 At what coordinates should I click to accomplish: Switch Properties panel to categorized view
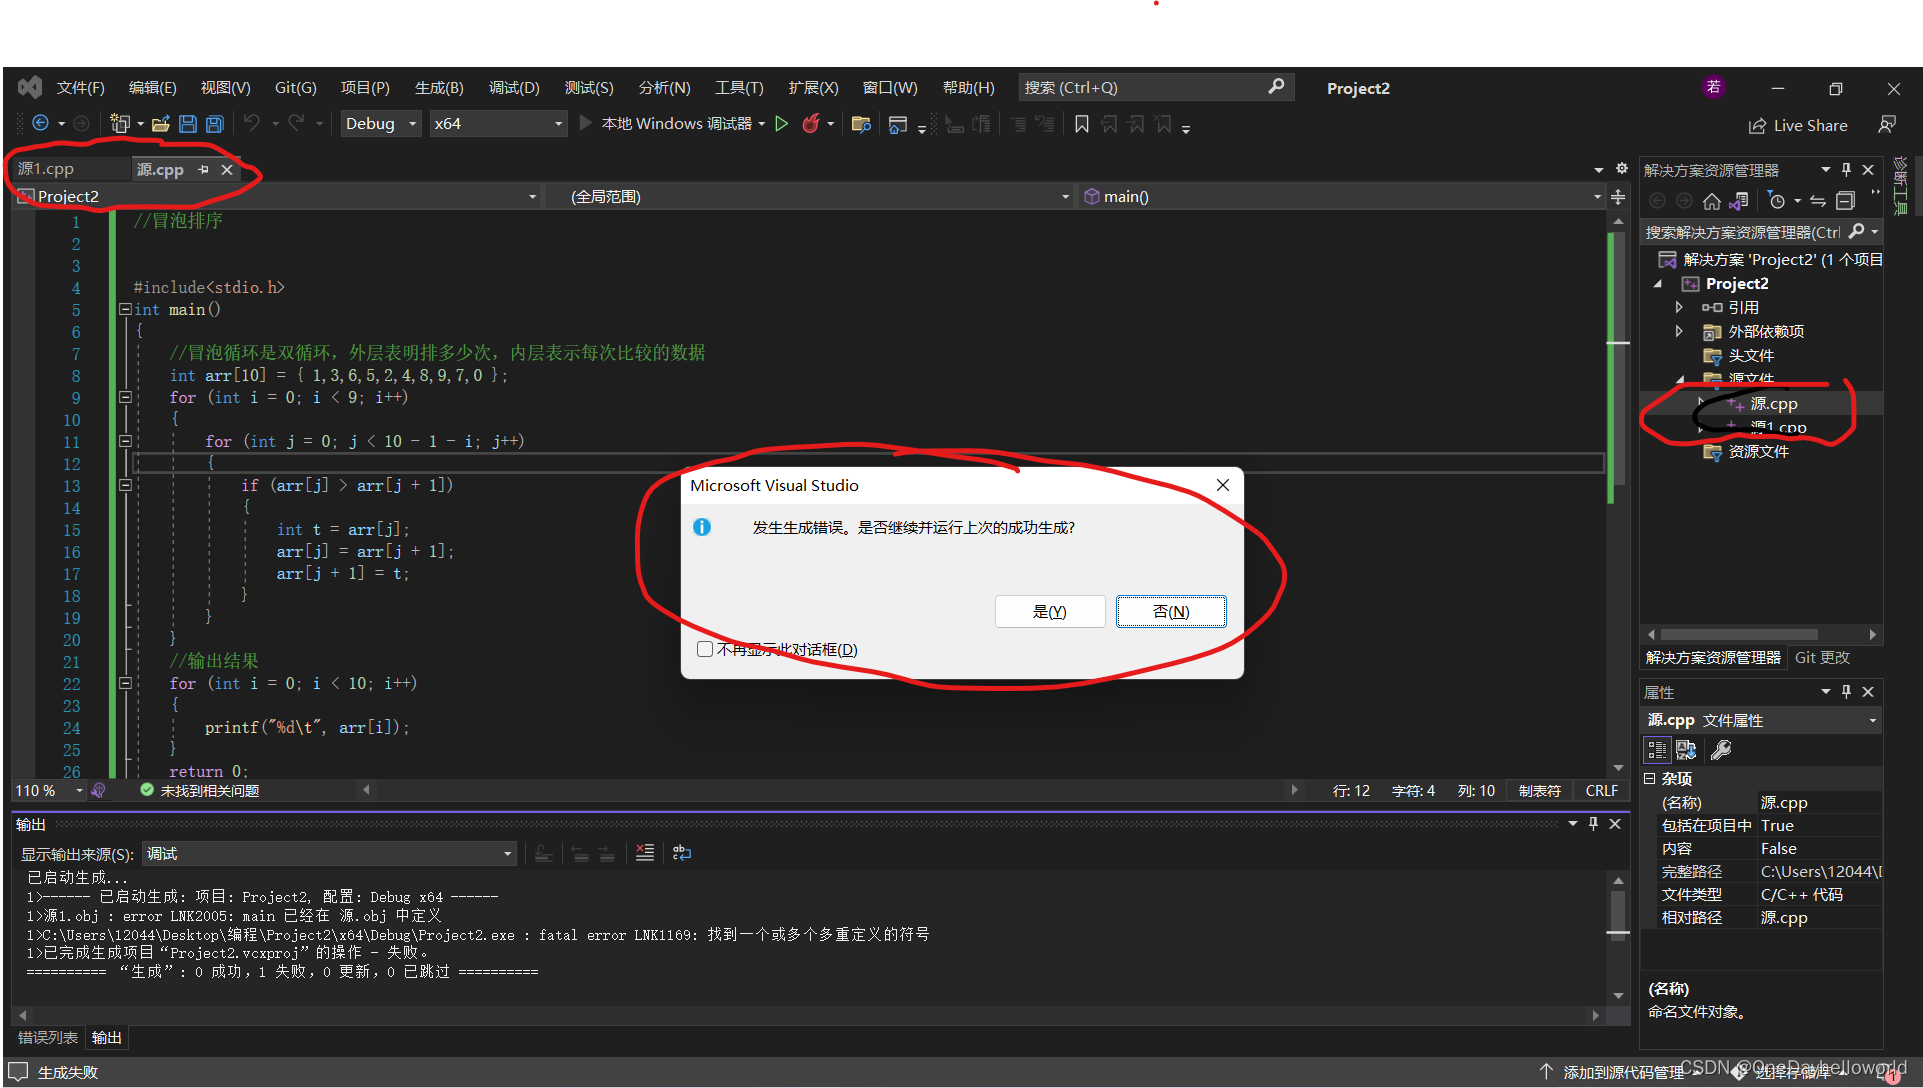1657,750
